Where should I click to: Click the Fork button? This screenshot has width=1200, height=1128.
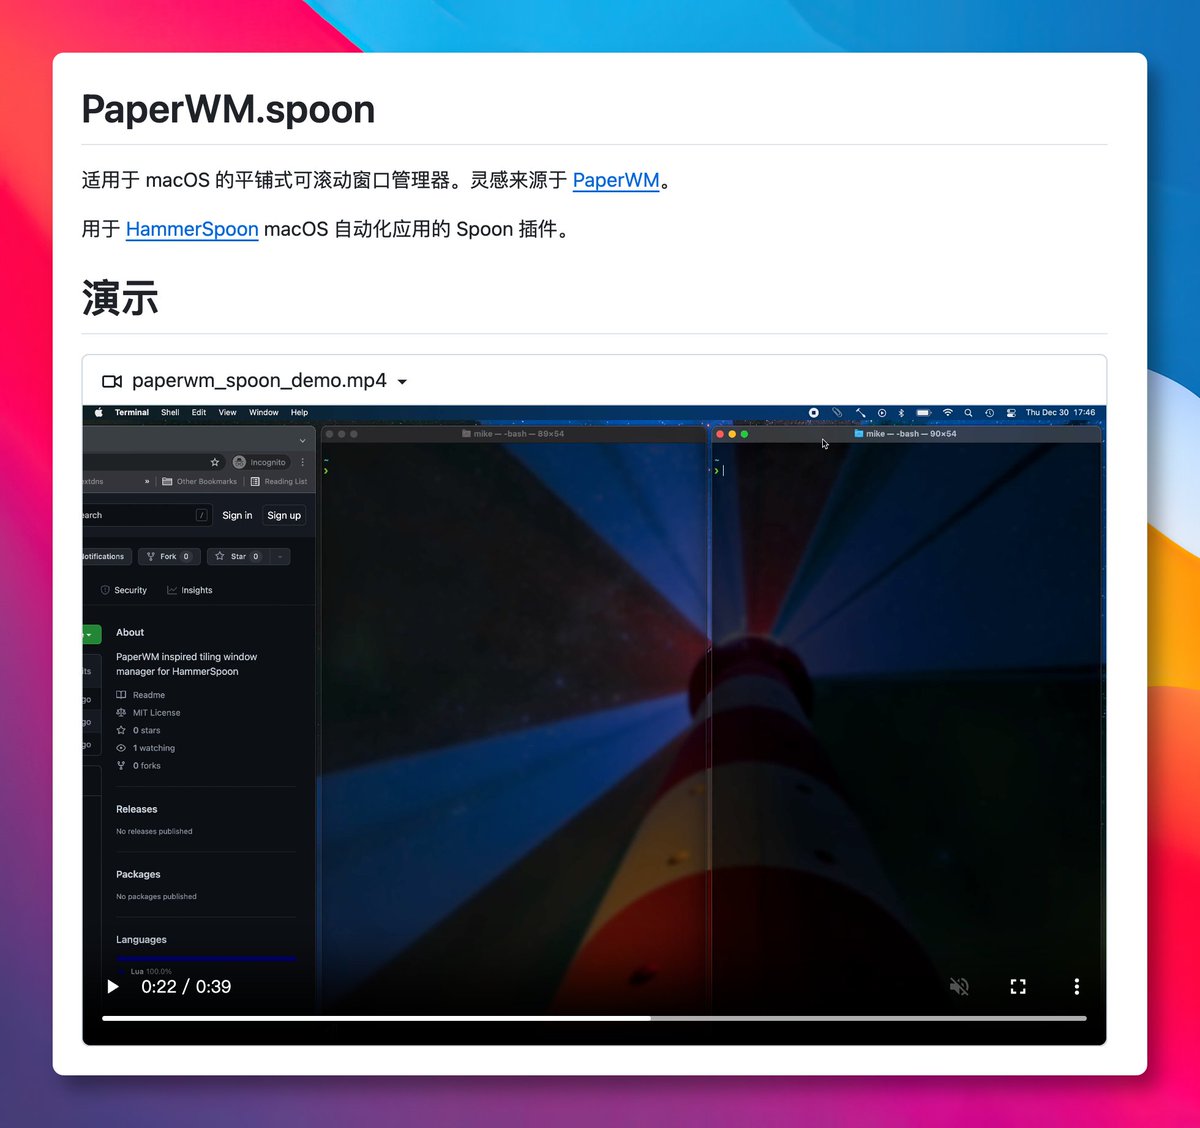(169, 556)
